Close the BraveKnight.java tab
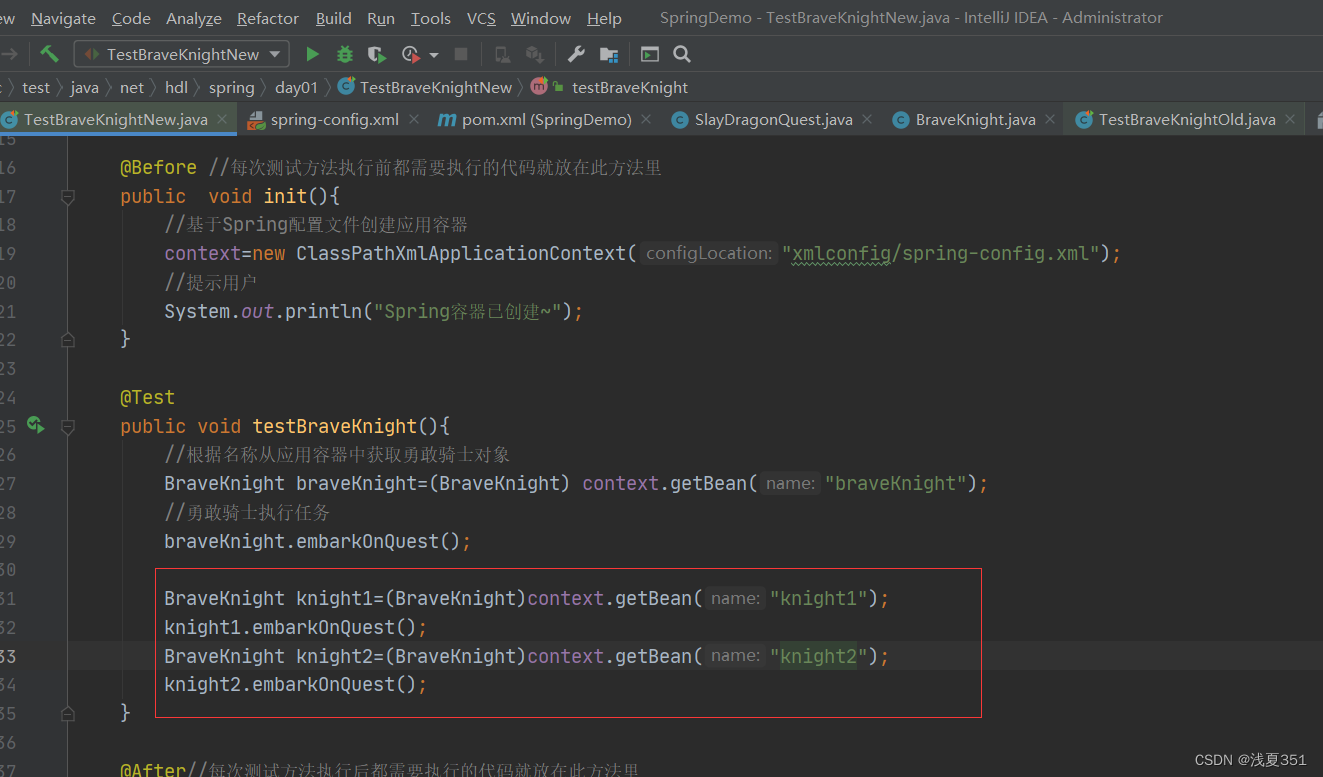The width and height of the screenshot is (1323, 777). (x=1050, y=120)
